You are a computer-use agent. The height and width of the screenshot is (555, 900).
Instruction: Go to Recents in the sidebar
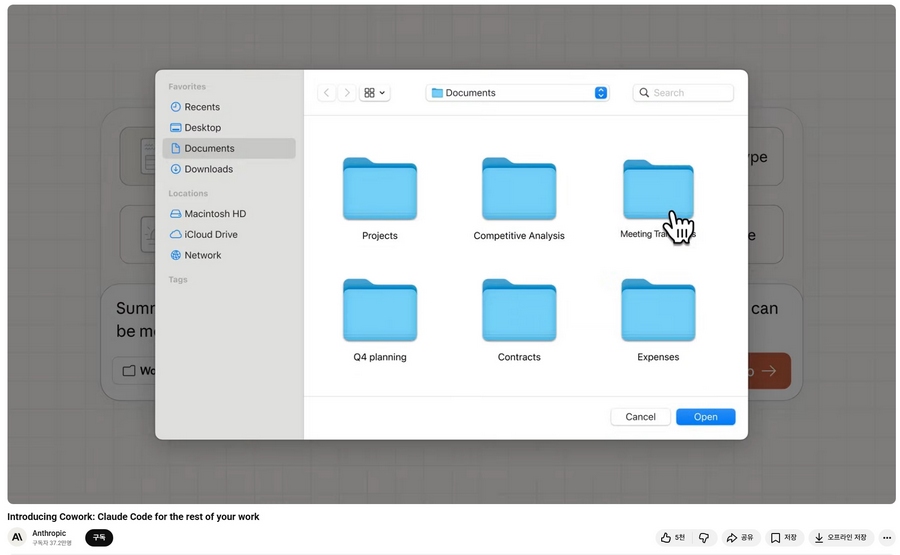201,107
